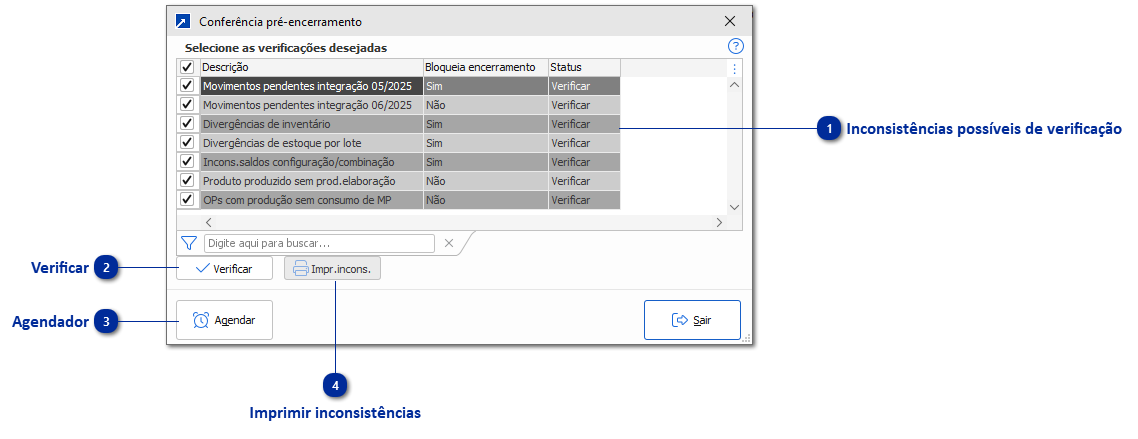Open the grid's three-dots options icon

[734, 68]
